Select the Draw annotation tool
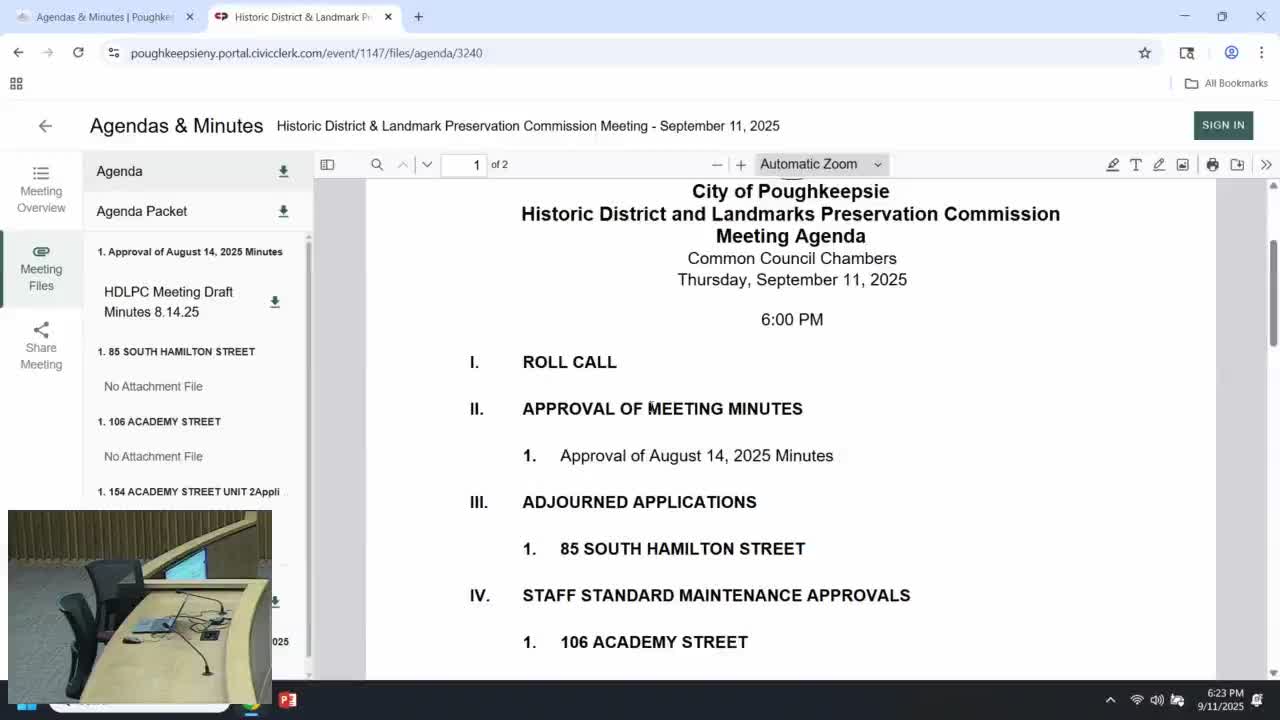Viewport: 1280px width, 720px height. 1159,164
